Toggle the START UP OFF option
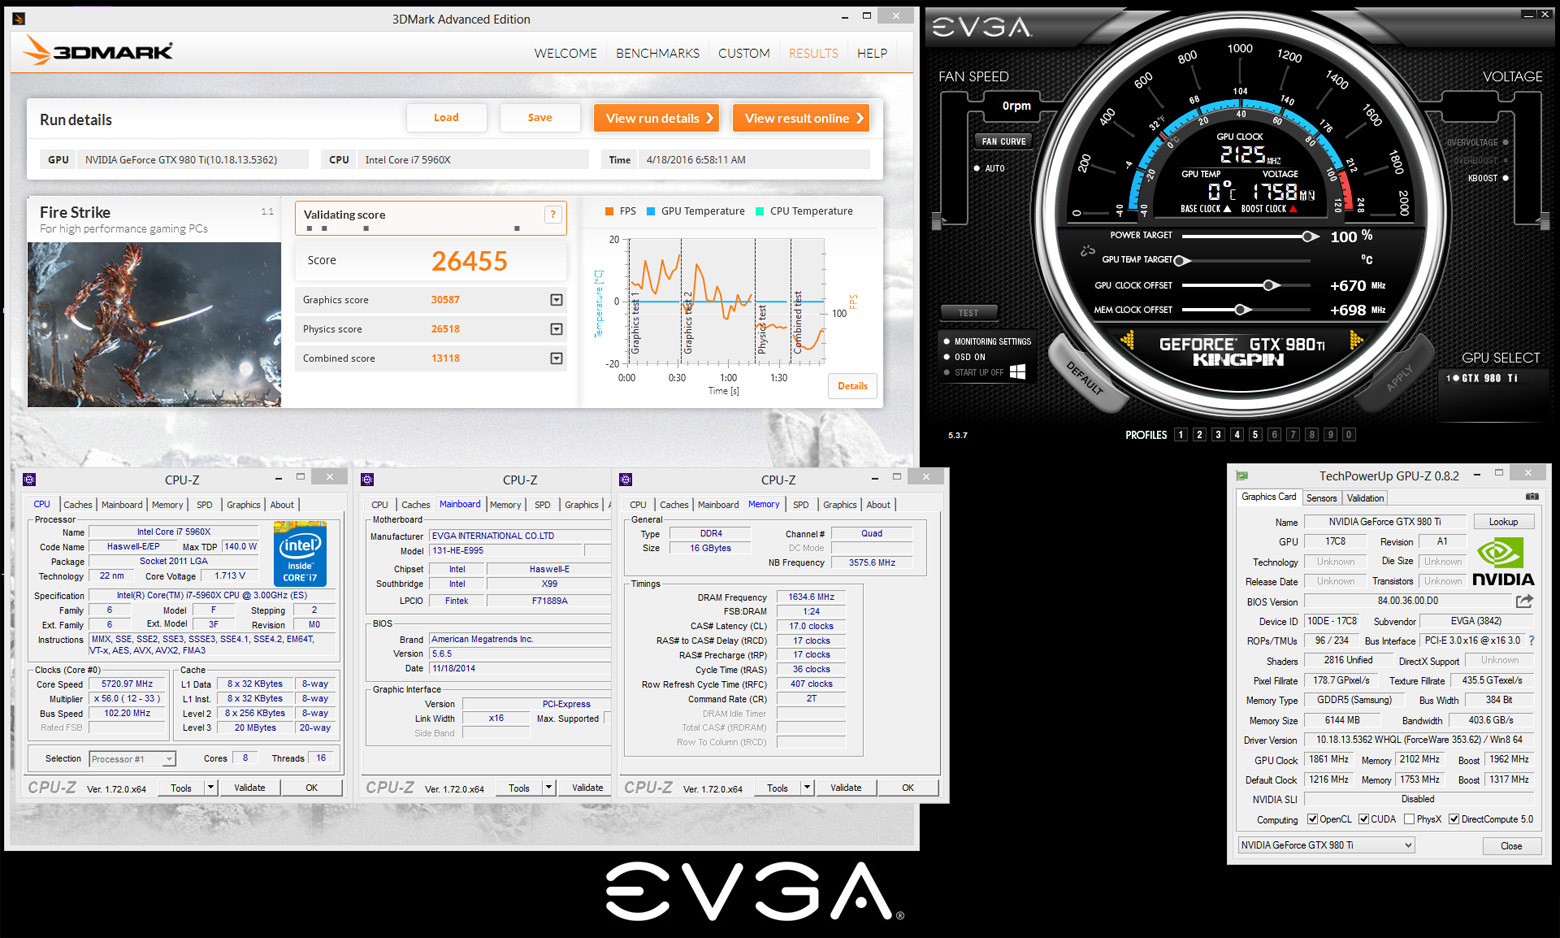Screen dimensions: 1560x938 (x=947, y=372)
